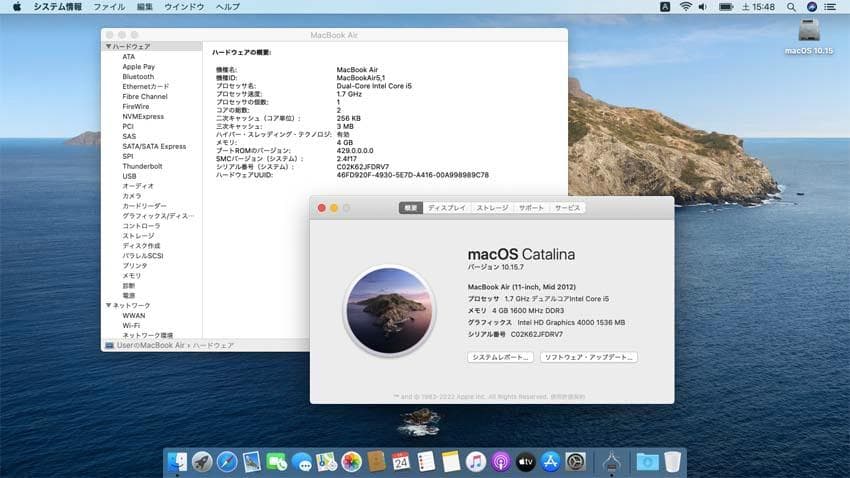Viewport: 850px width, 478px height.
Task: Click the macOS Catalina island image
Action: [x=389, y=311]
